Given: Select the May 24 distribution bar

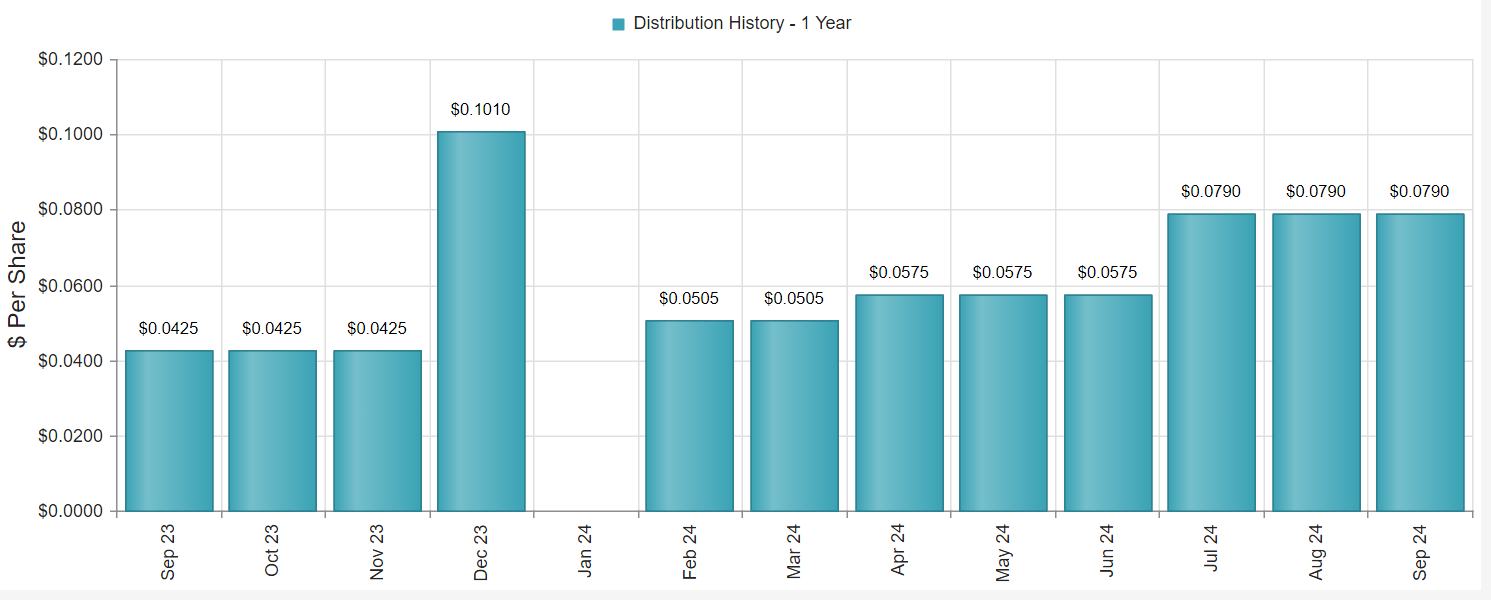Looking at the screenshot, I should click(x=1003, y=403).
